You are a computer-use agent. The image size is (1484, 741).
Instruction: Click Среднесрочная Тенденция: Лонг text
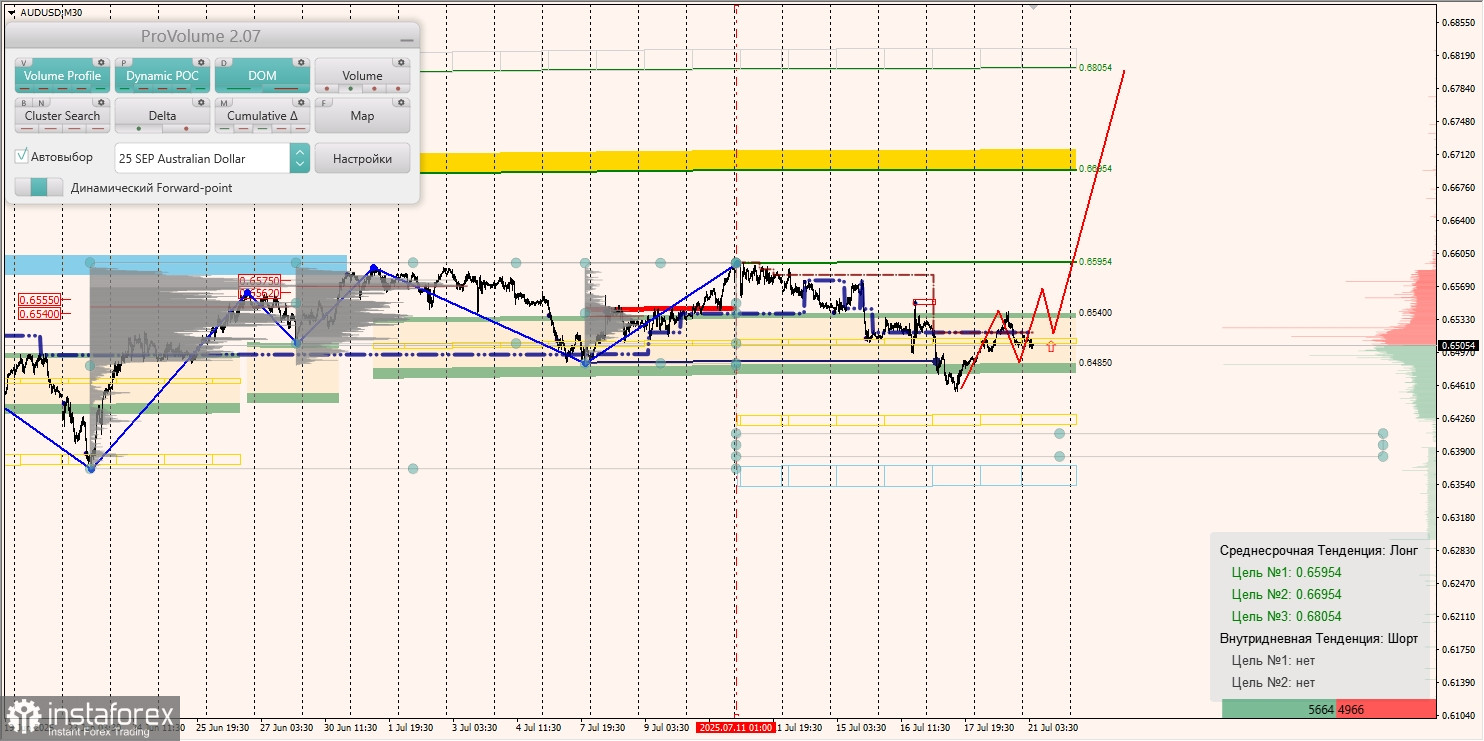(1318, 551)
